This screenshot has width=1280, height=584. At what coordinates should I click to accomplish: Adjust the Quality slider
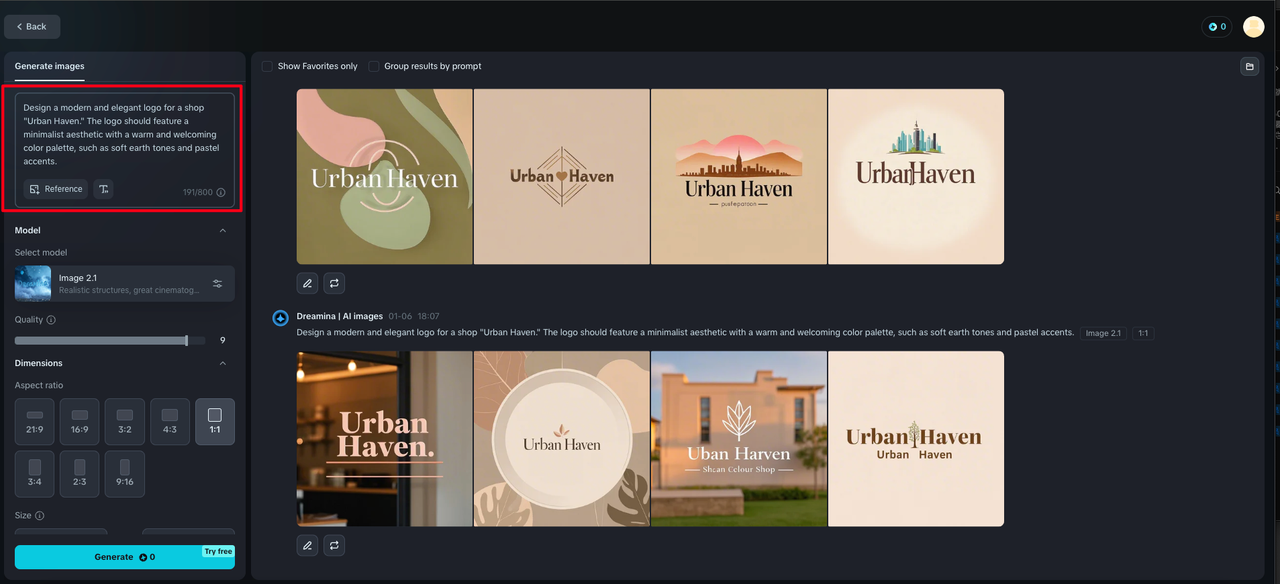[x=110, y=340]
